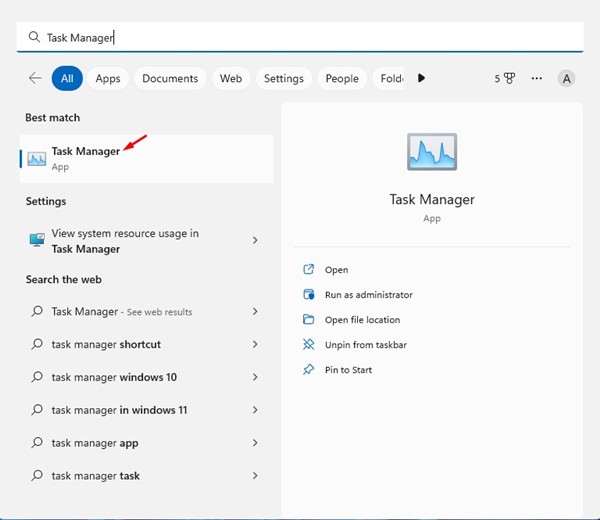Select the task manager app suggestion
Viewport: 600px width, 520px height.
click(x=147, y=443)
